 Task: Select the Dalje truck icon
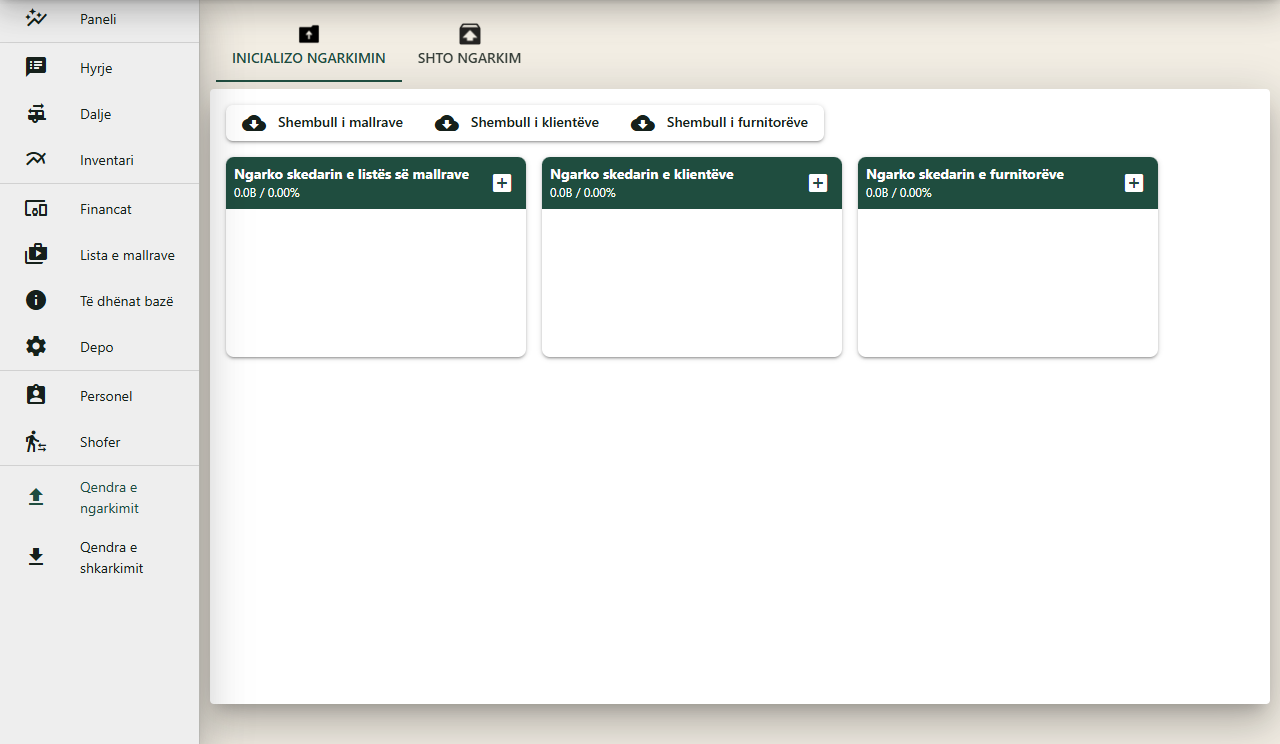click(36, 113)
